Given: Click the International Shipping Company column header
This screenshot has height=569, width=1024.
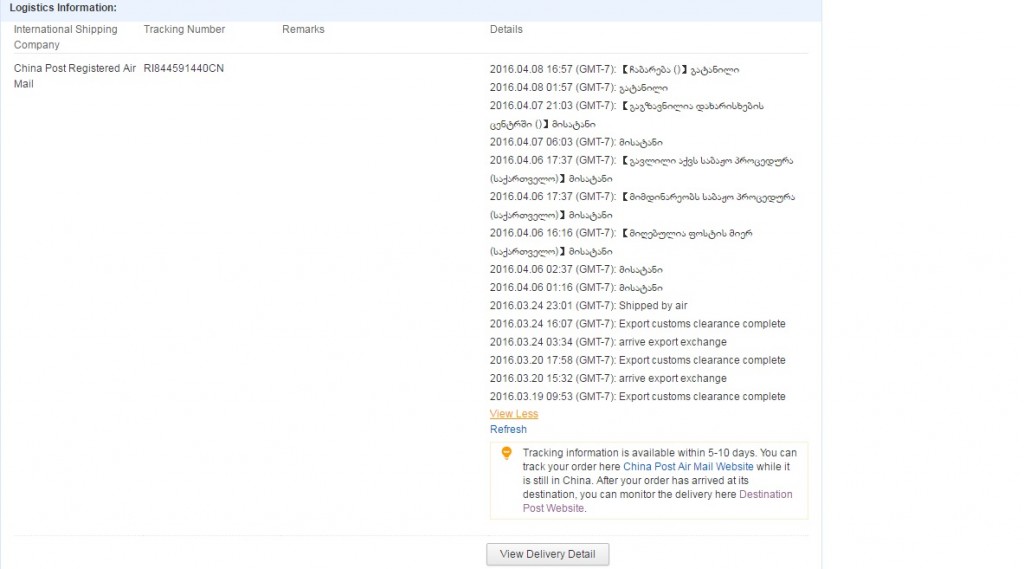Looking at the screenshot, I should pos(65,37).
